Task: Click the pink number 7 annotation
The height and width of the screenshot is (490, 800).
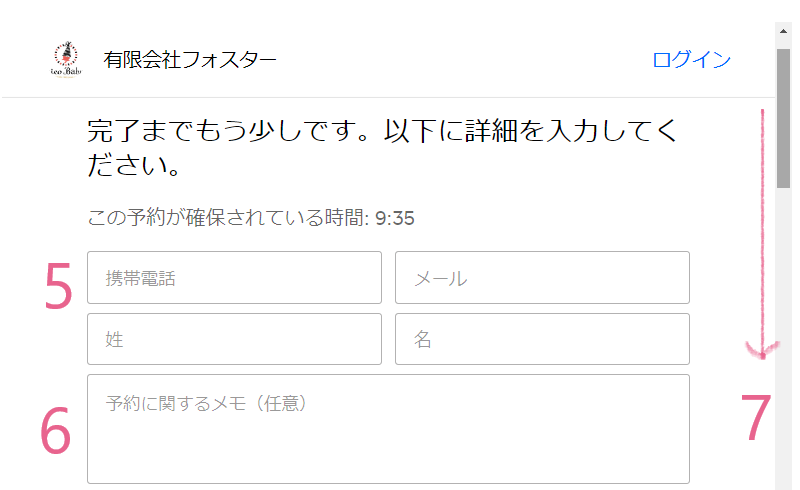Action: (756, 417)
